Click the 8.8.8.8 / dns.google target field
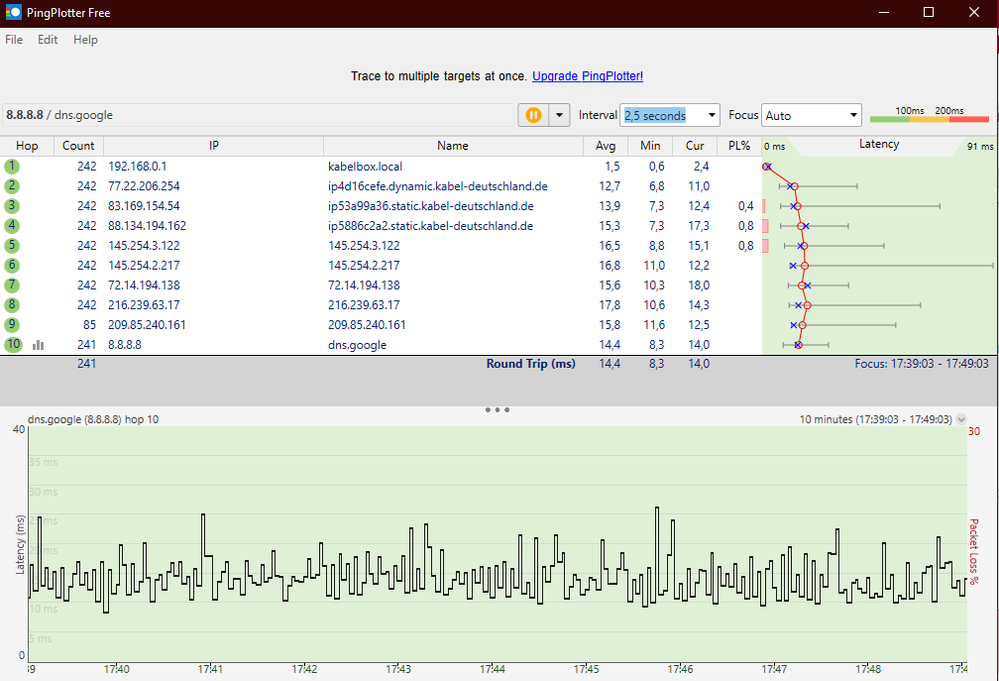 (258, 115)
